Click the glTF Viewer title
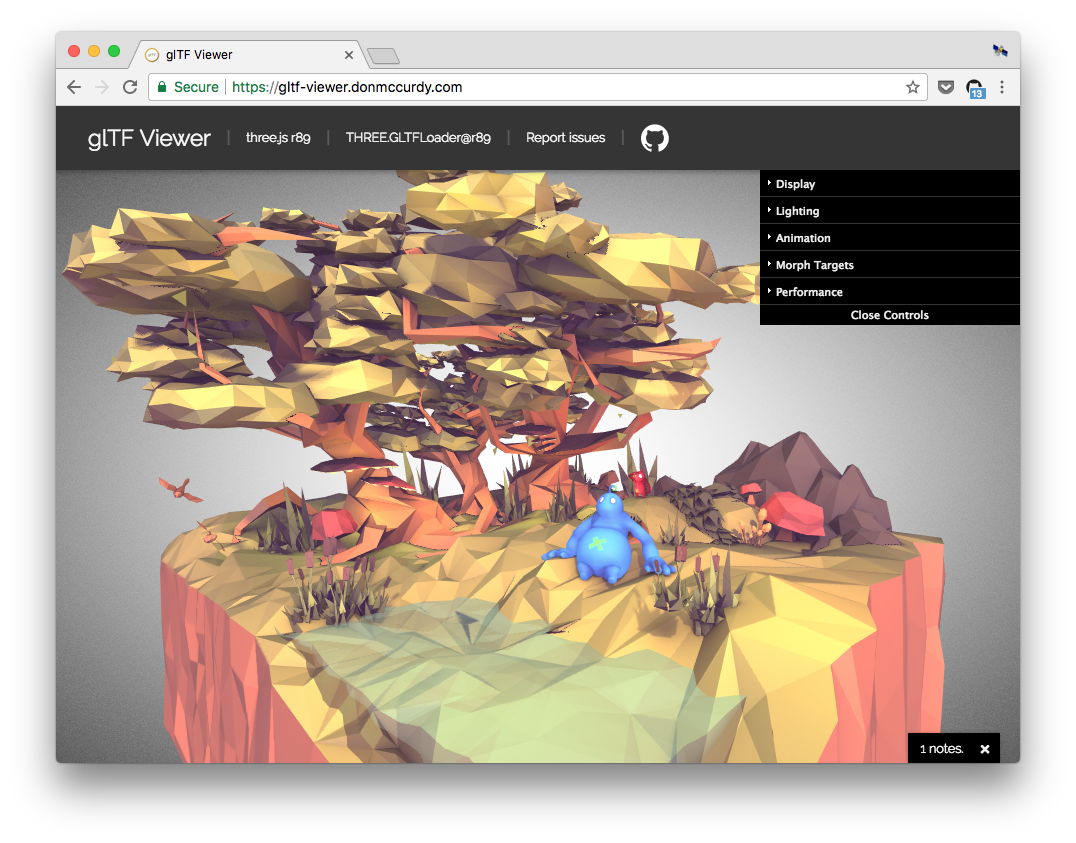The image size is (1076, 843). [149, 139]
